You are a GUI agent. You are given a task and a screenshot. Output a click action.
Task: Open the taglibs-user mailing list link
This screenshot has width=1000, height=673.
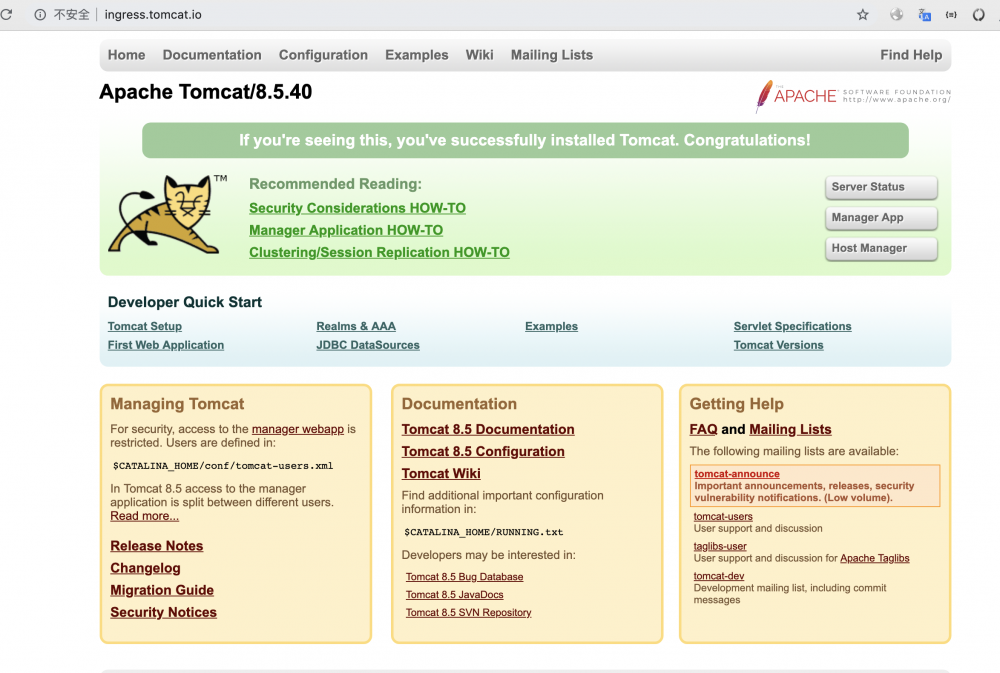point(719,547)
